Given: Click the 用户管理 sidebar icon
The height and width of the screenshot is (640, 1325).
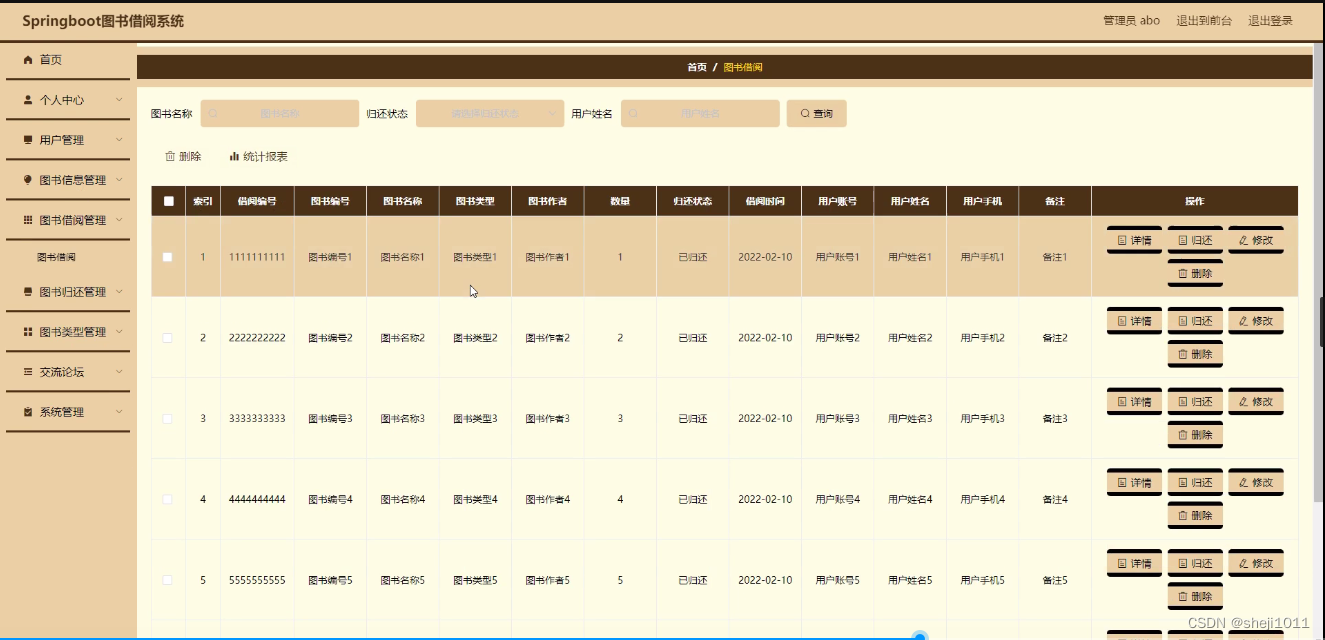Looking at the screenshot, I should pos(27,139).
